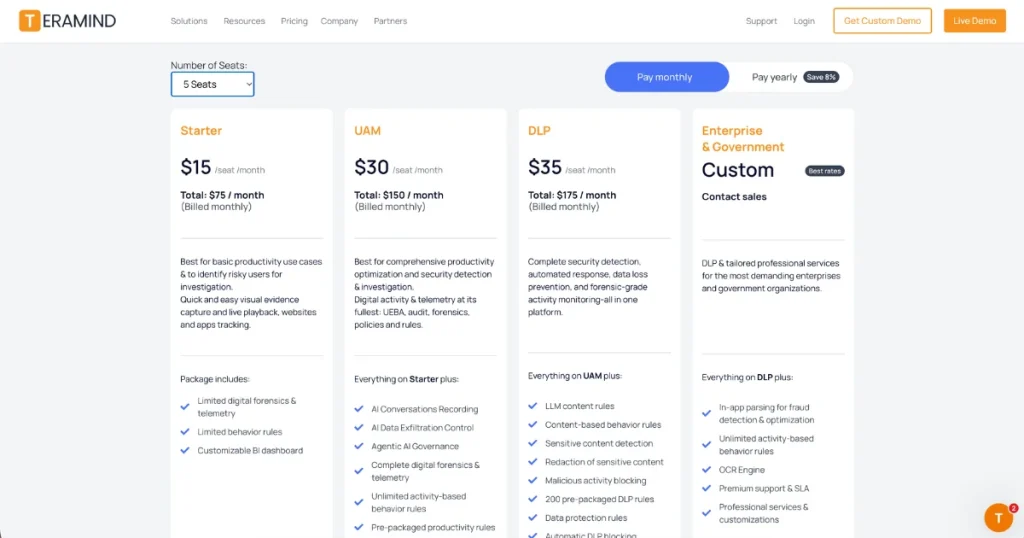Open the Number of Seats dropdown
The height and width of the screenshot is (538, 1024).
[212, 84]
